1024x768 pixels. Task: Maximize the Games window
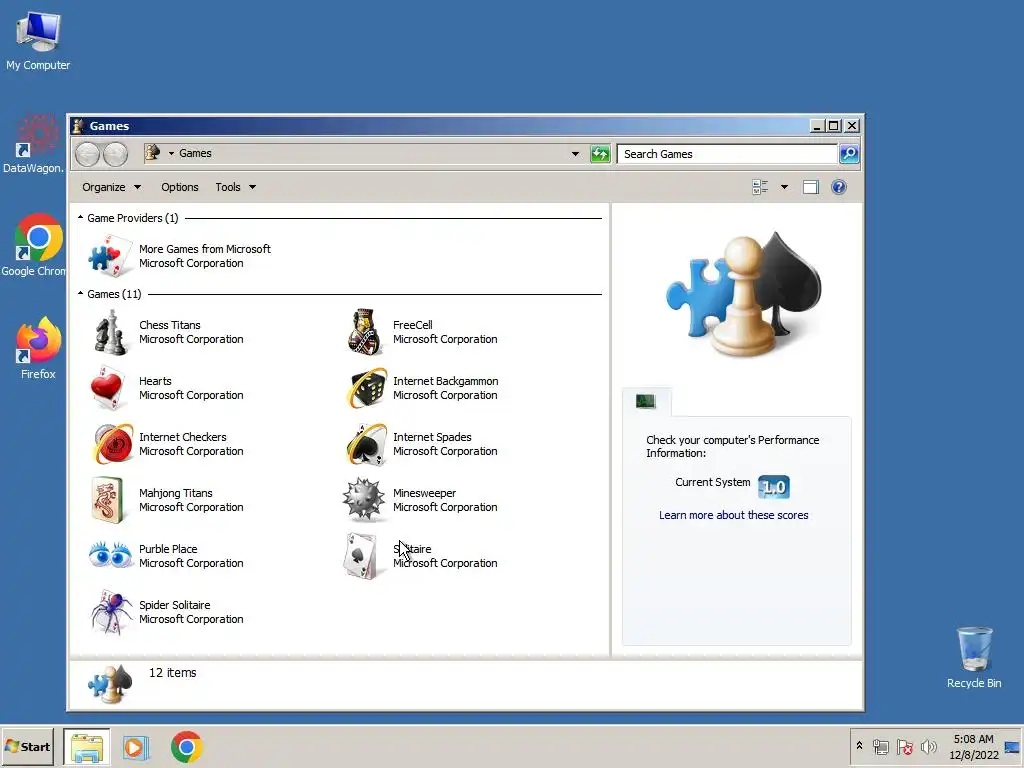tap(834, 125)
